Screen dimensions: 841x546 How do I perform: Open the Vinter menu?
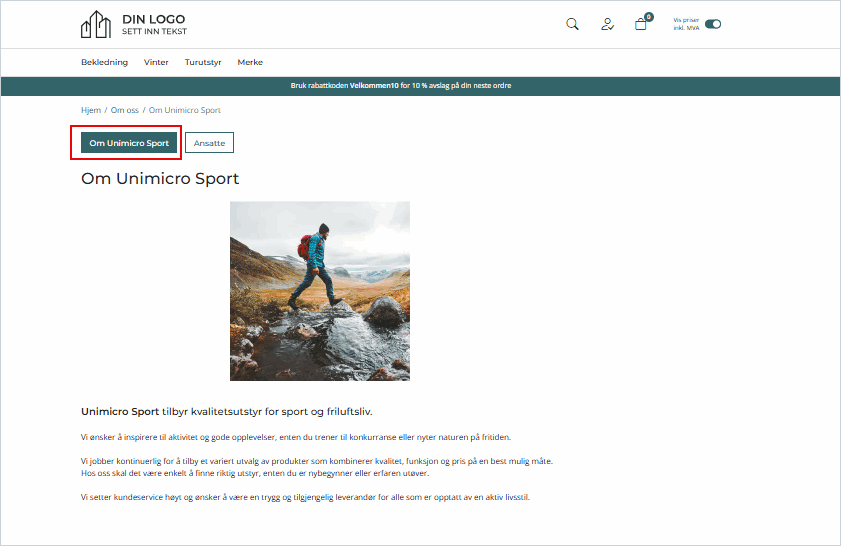tap(156, 62)
